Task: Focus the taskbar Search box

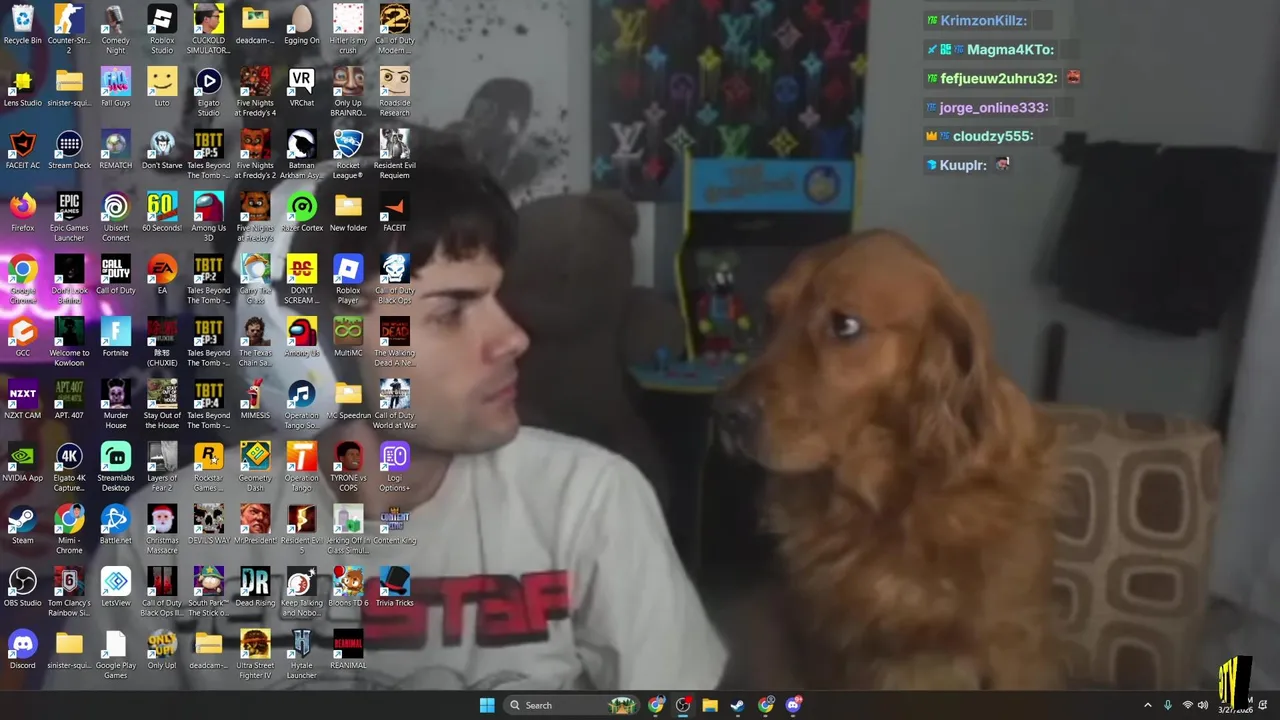Action: (x=573, y=705)
